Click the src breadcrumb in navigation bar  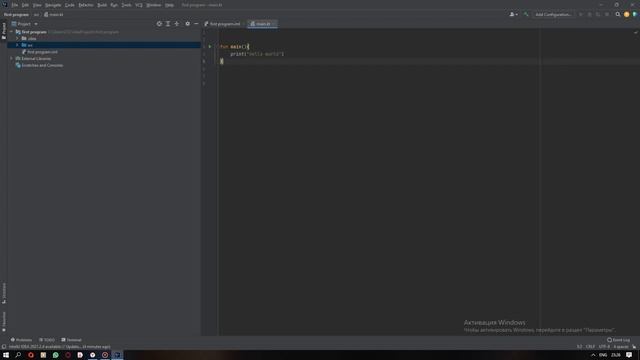click(x=36, y=14)
